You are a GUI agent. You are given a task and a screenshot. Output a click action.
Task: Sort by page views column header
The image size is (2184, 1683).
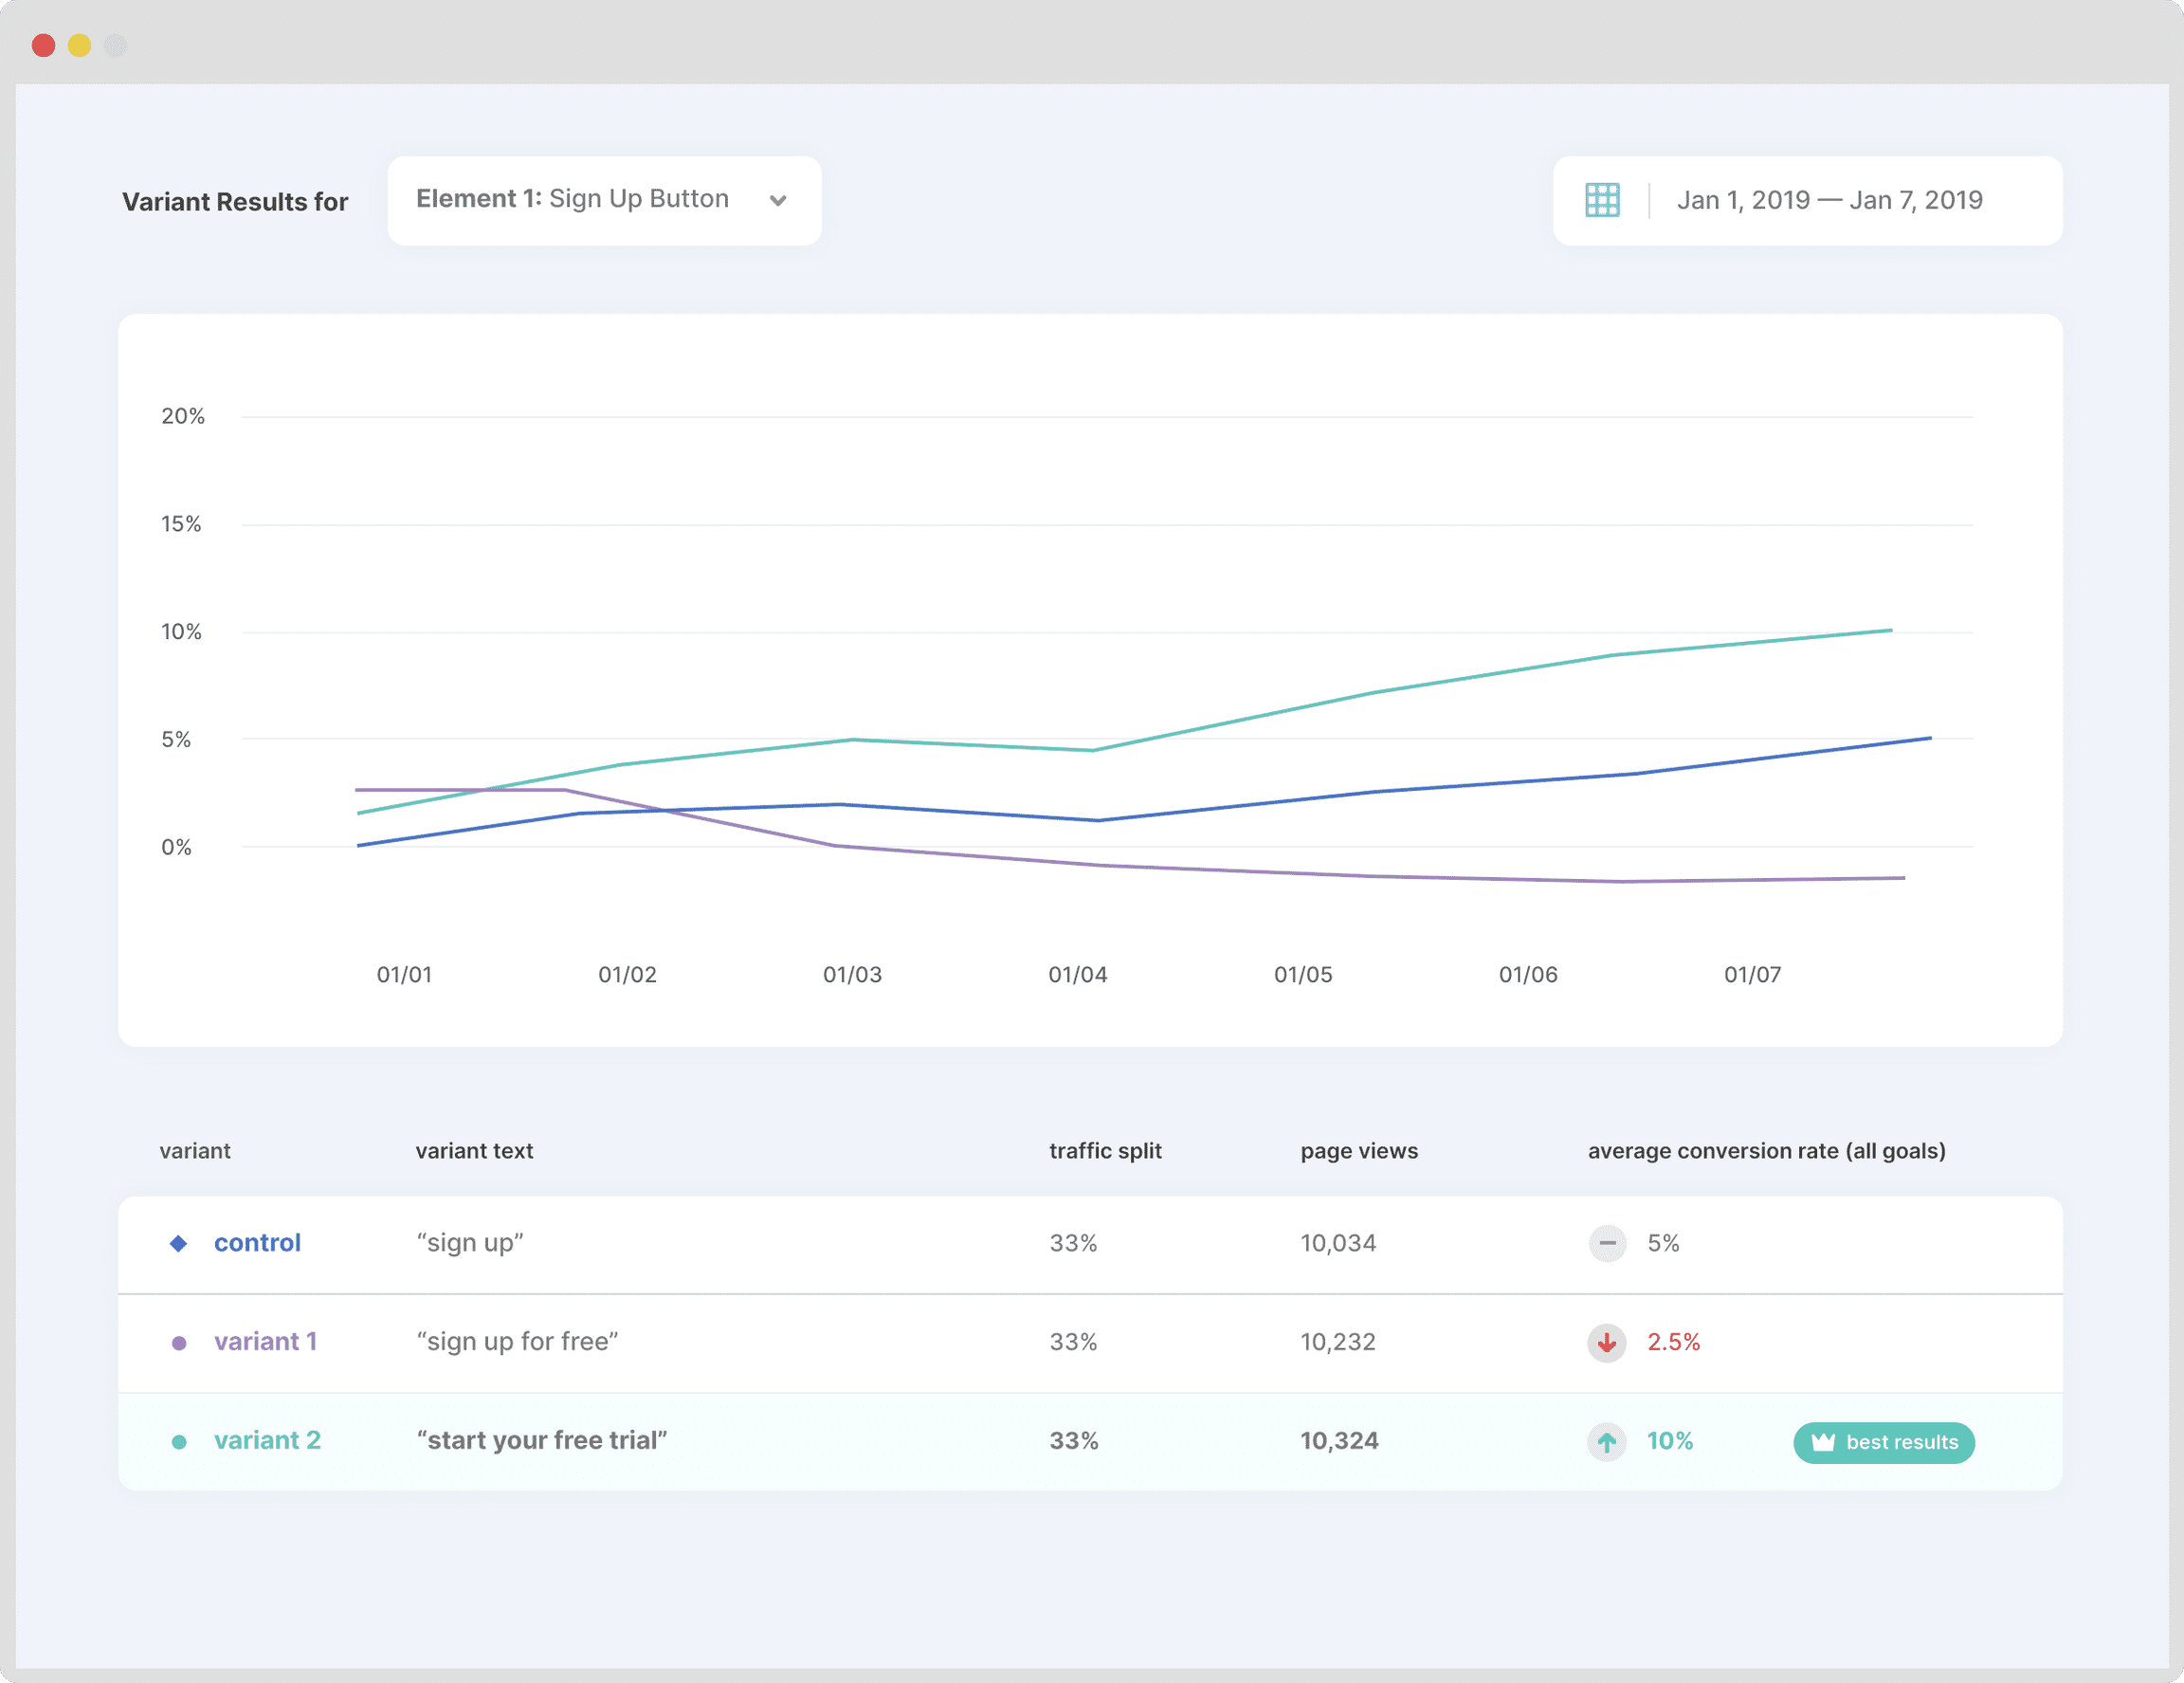point(1358,1151)
